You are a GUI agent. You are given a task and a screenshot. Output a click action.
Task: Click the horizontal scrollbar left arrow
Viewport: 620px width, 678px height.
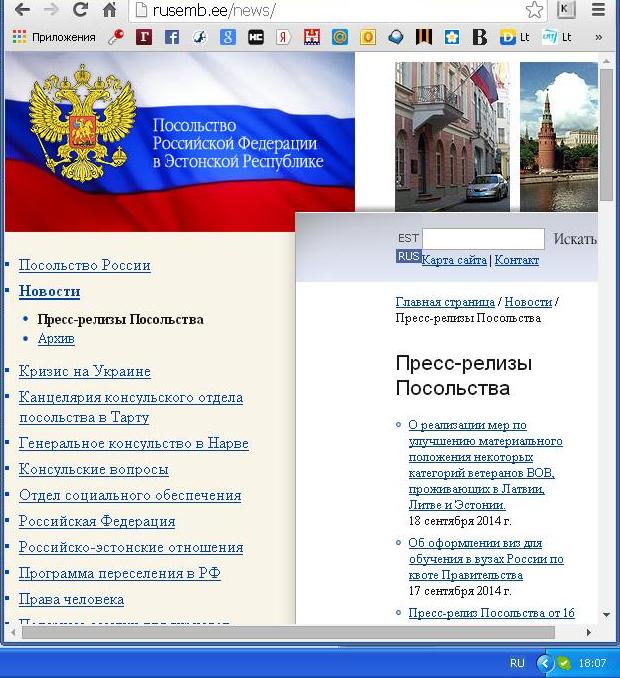(14, 632)
